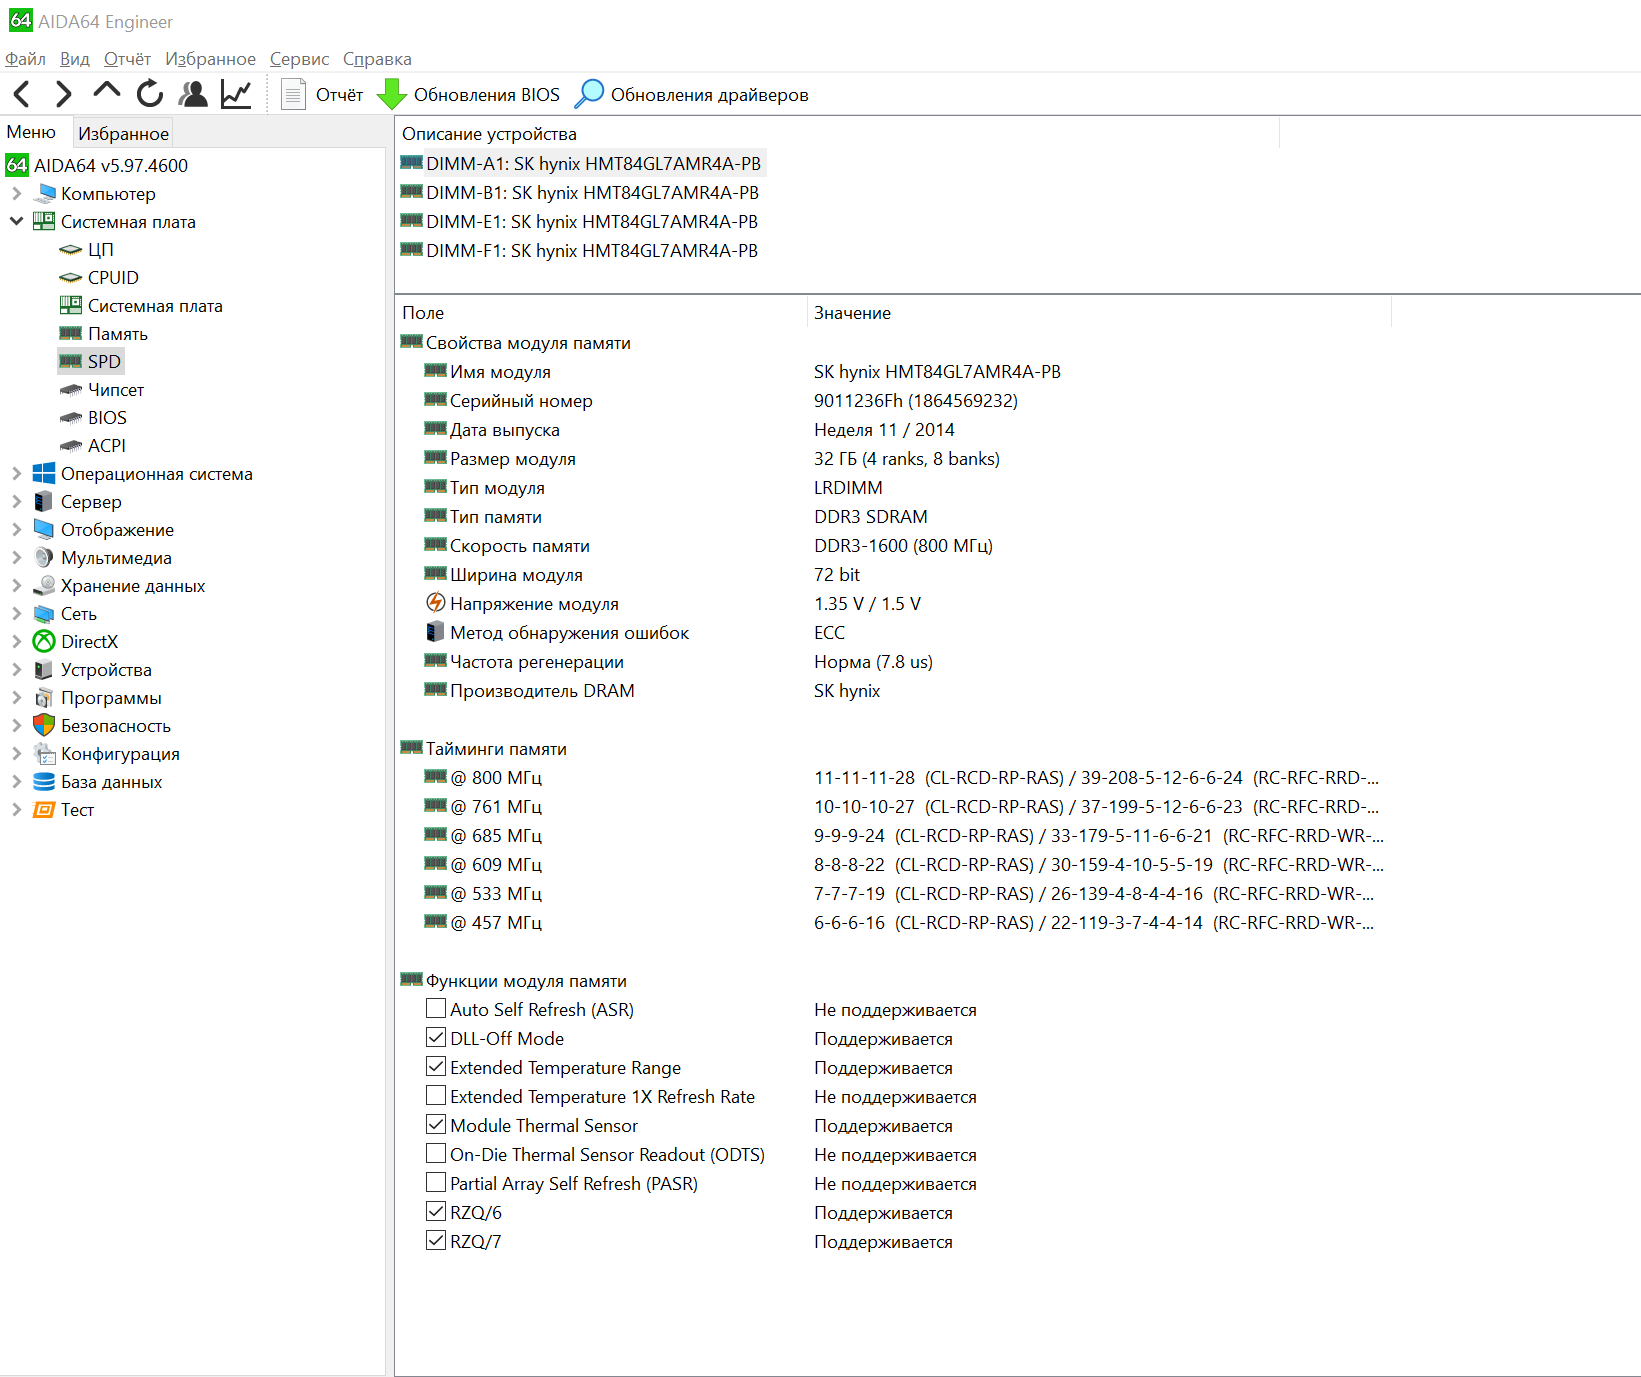Click the Поле column header
This screenshot has height=1377, width=1641.
(601, 313)
